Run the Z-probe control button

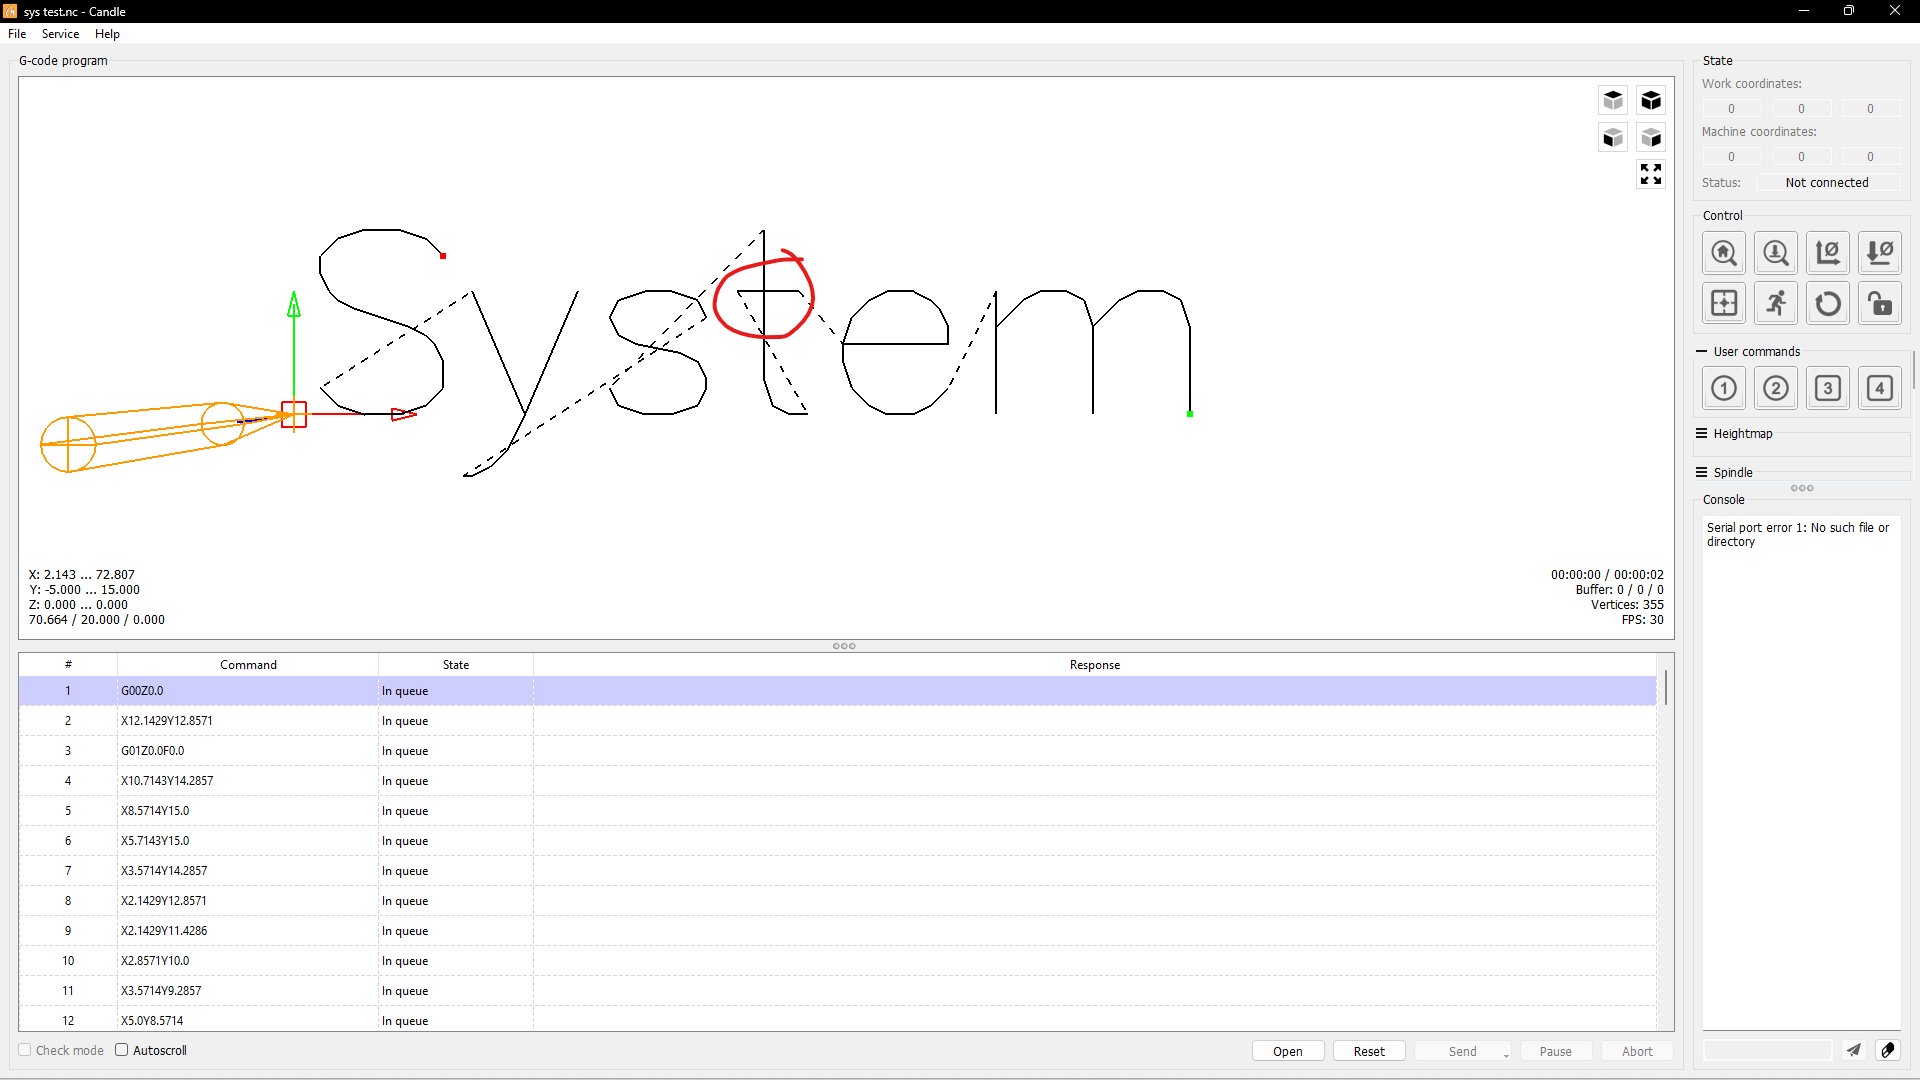coord(1775,253)
